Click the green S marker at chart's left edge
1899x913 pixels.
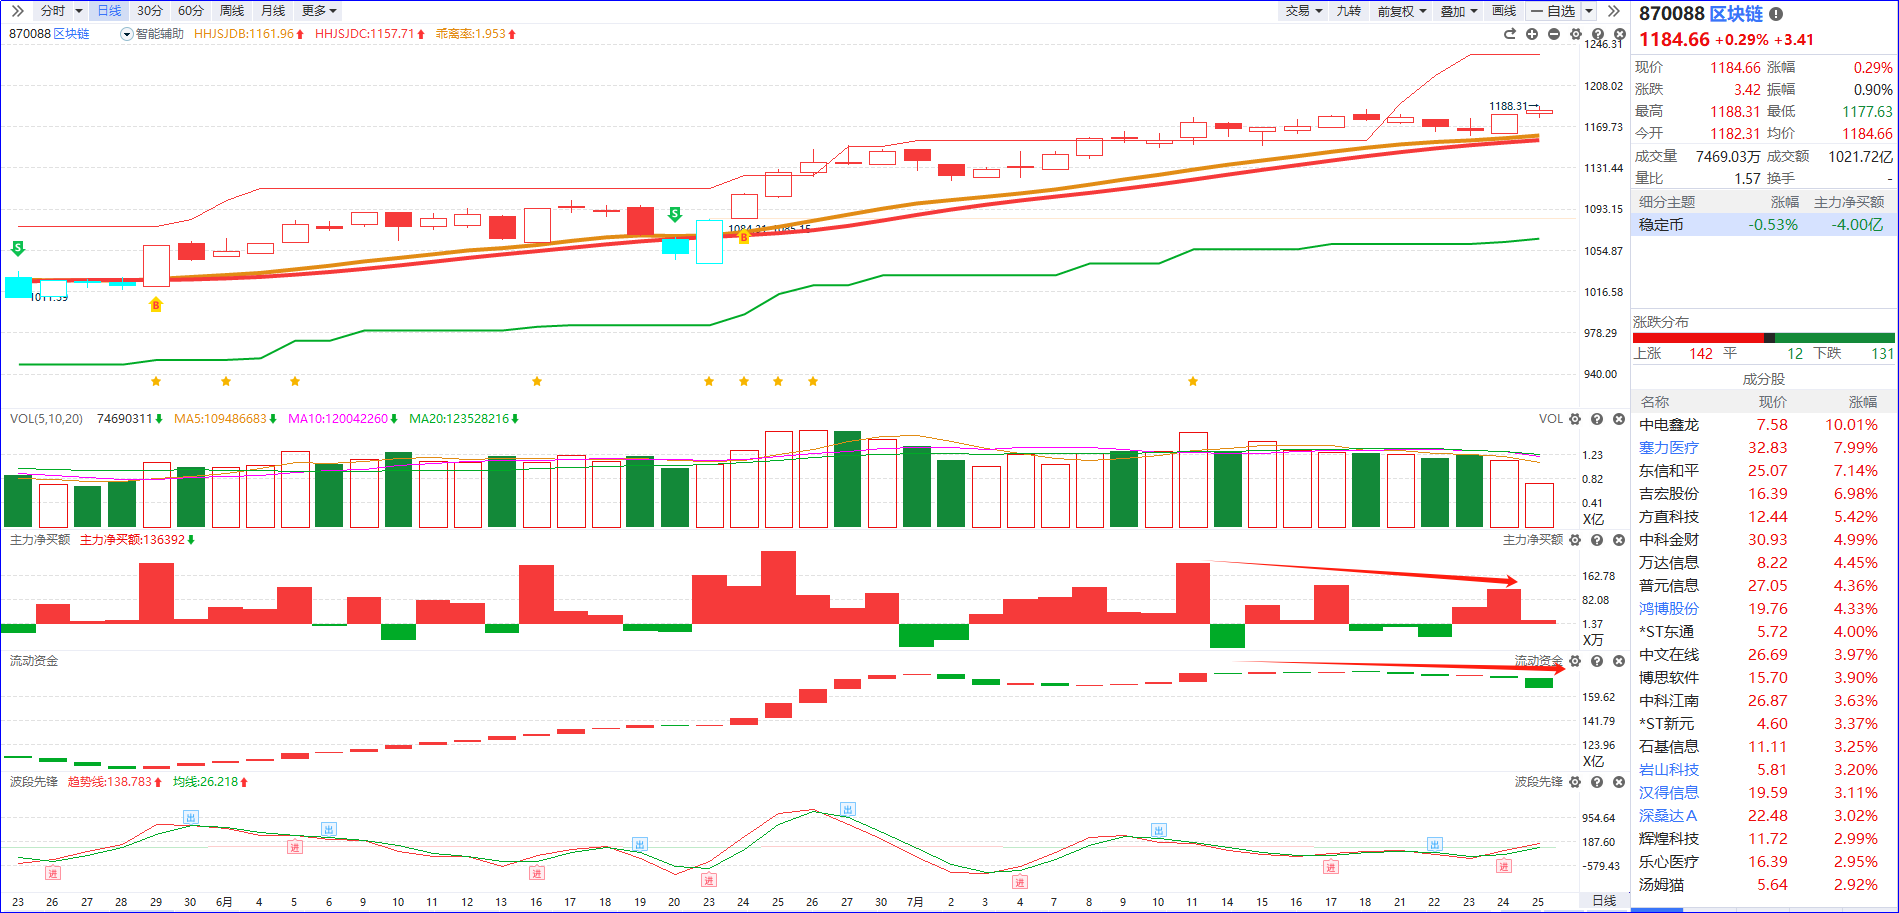pyautogui.click(x=17, y=248)
